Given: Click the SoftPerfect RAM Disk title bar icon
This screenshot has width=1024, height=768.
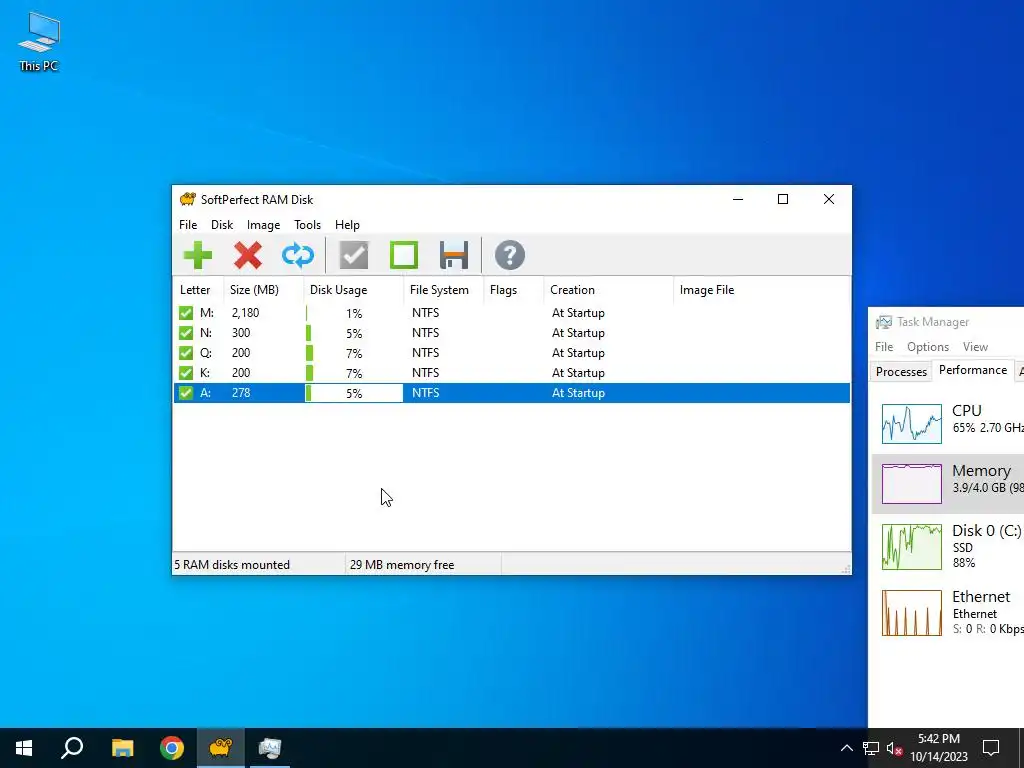Looking at the screenshot, I should 188,199.
